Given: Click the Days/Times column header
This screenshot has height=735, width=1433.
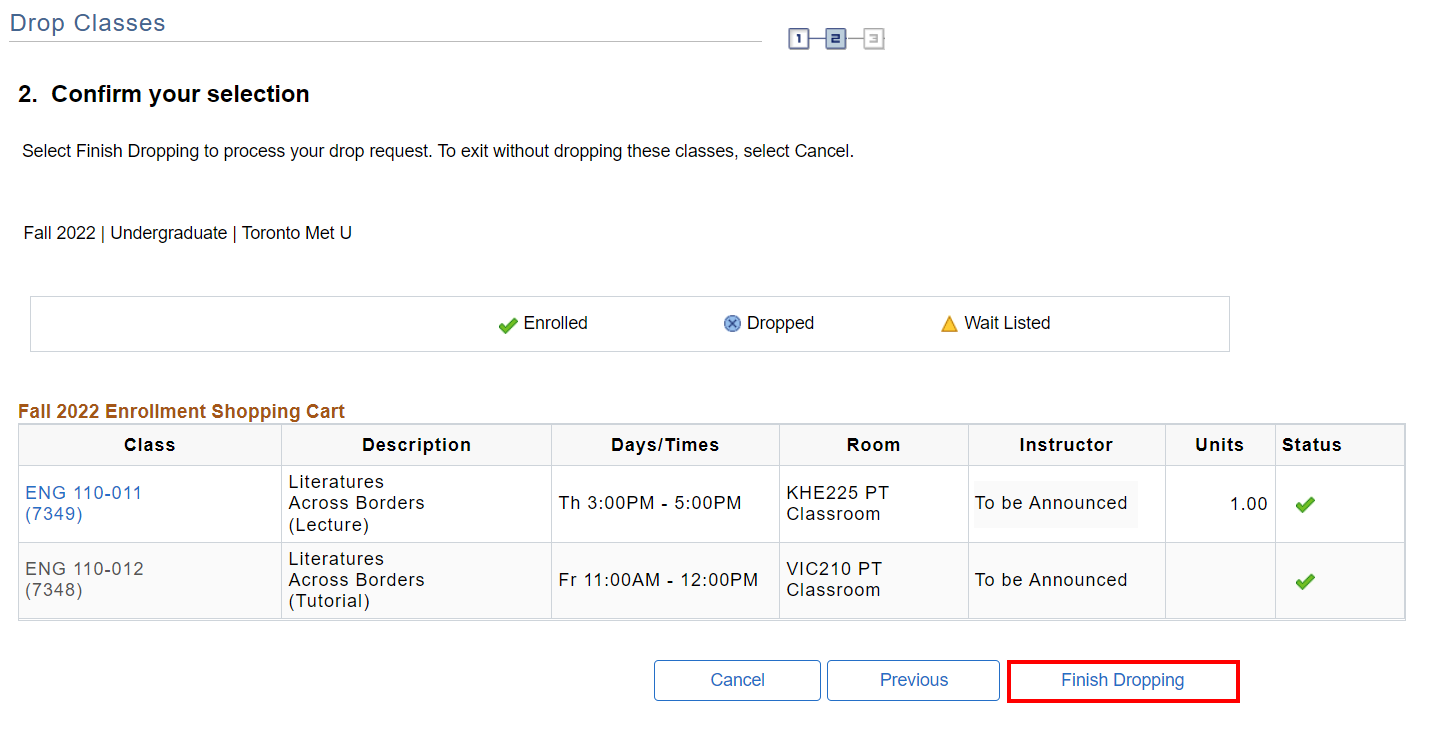Looking at the screenshot, I should tap(665, 445).
